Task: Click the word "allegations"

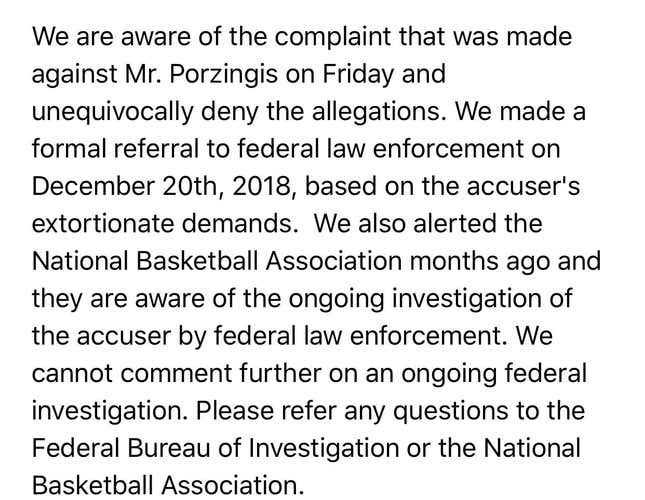Action: click(379, 111)
